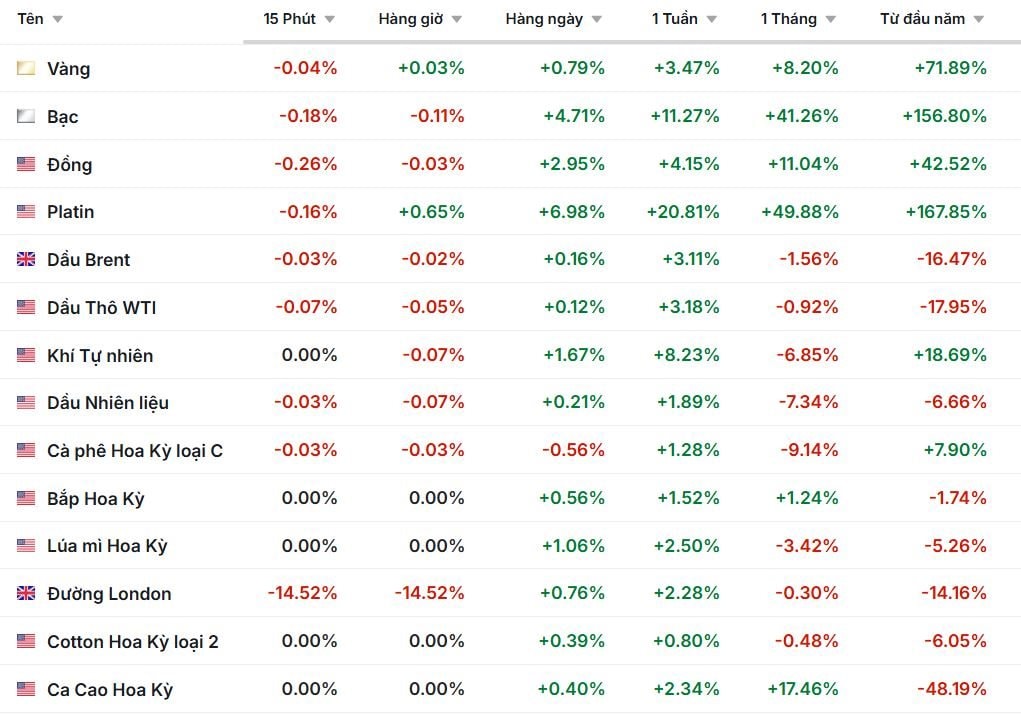Sort by the 15 Phút column arrow
This screenshot has width=1021, height=715.
pyautogui.click(x=330, y=20)
